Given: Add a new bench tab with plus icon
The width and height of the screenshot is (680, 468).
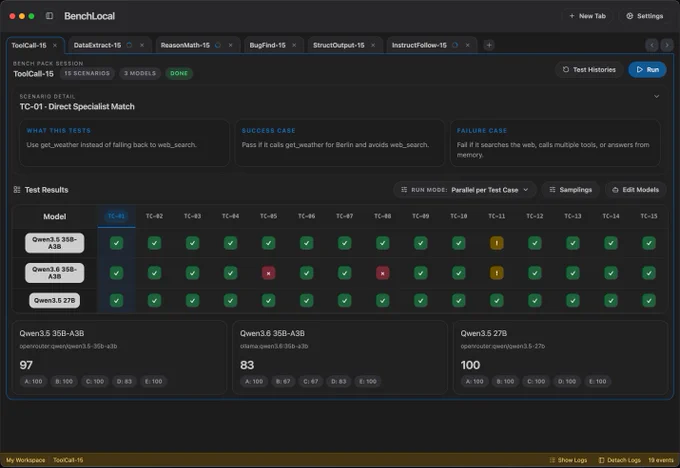Looking at the screenshot, I should [x=489, y=45].
